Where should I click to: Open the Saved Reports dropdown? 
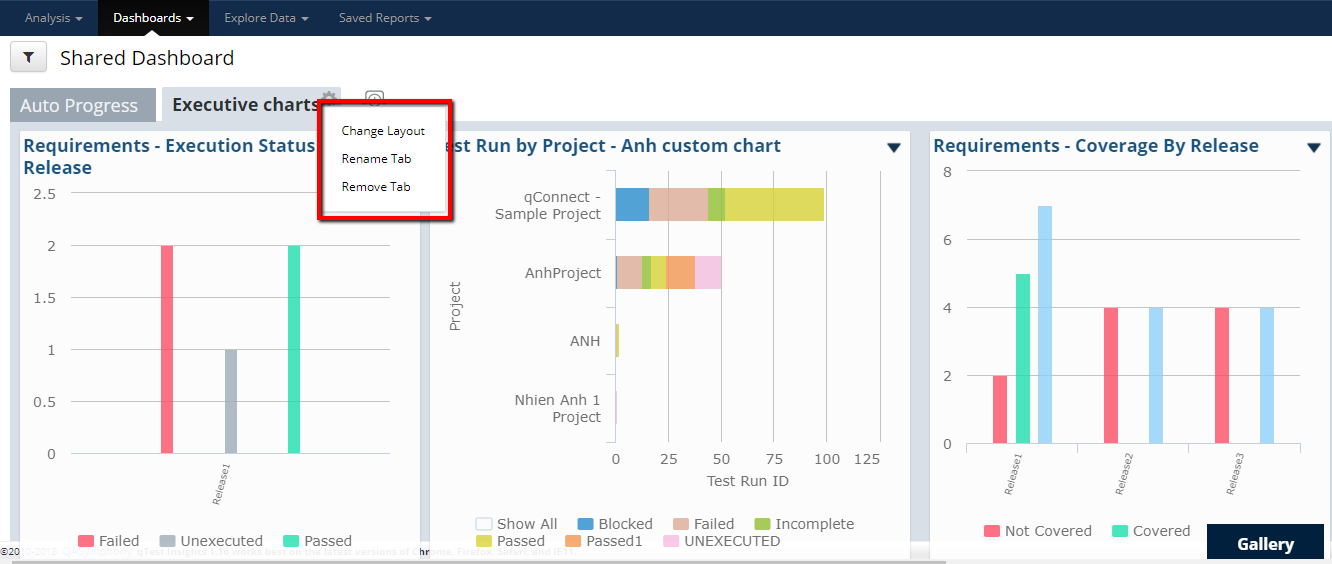[x=385, y=18]
